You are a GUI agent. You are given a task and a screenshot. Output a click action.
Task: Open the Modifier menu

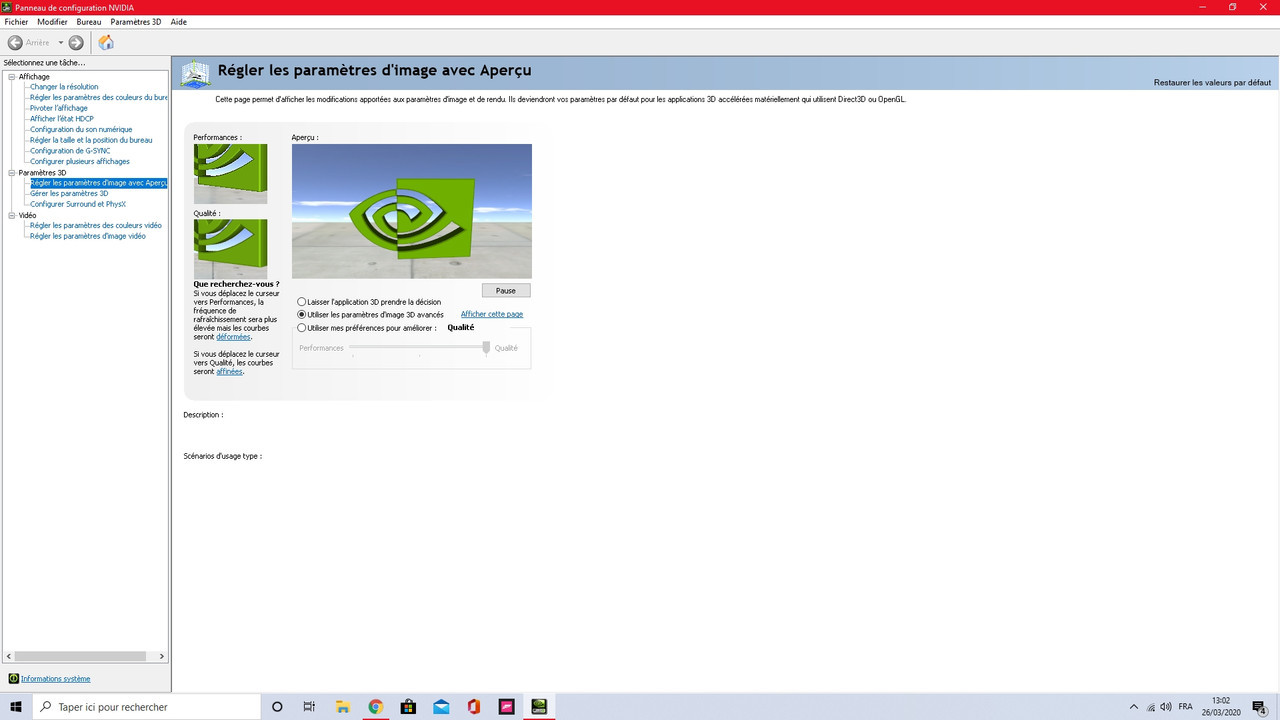coord(52,22)
